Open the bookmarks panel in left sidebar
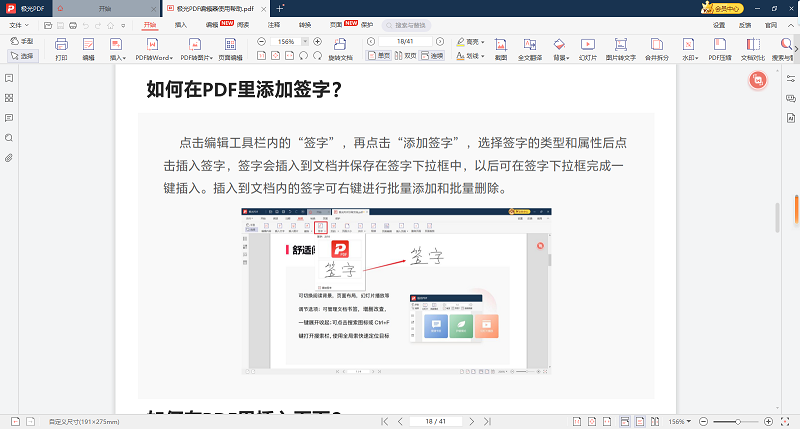 click(9, 78)
